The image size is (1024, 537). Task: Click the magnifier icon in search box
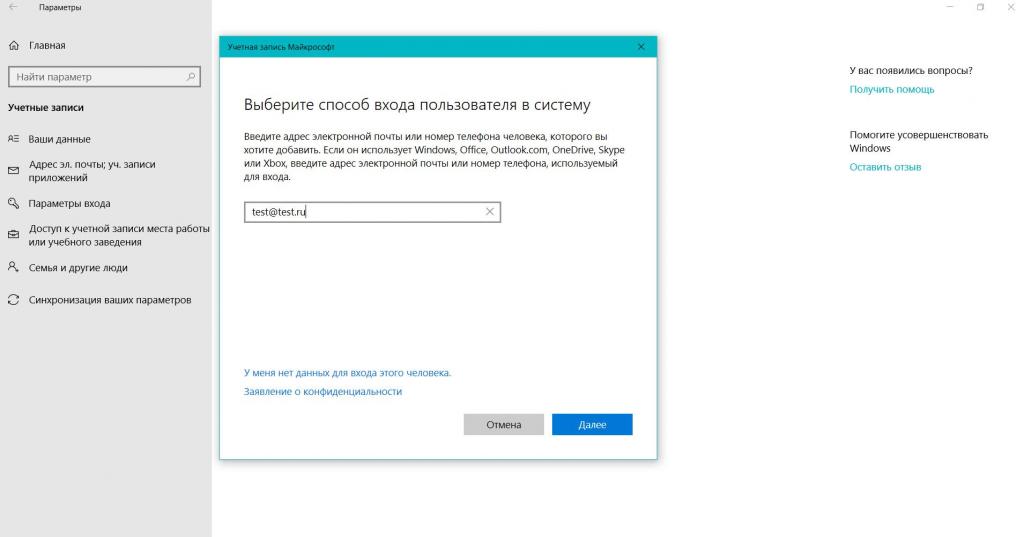(x=191, y=77)
